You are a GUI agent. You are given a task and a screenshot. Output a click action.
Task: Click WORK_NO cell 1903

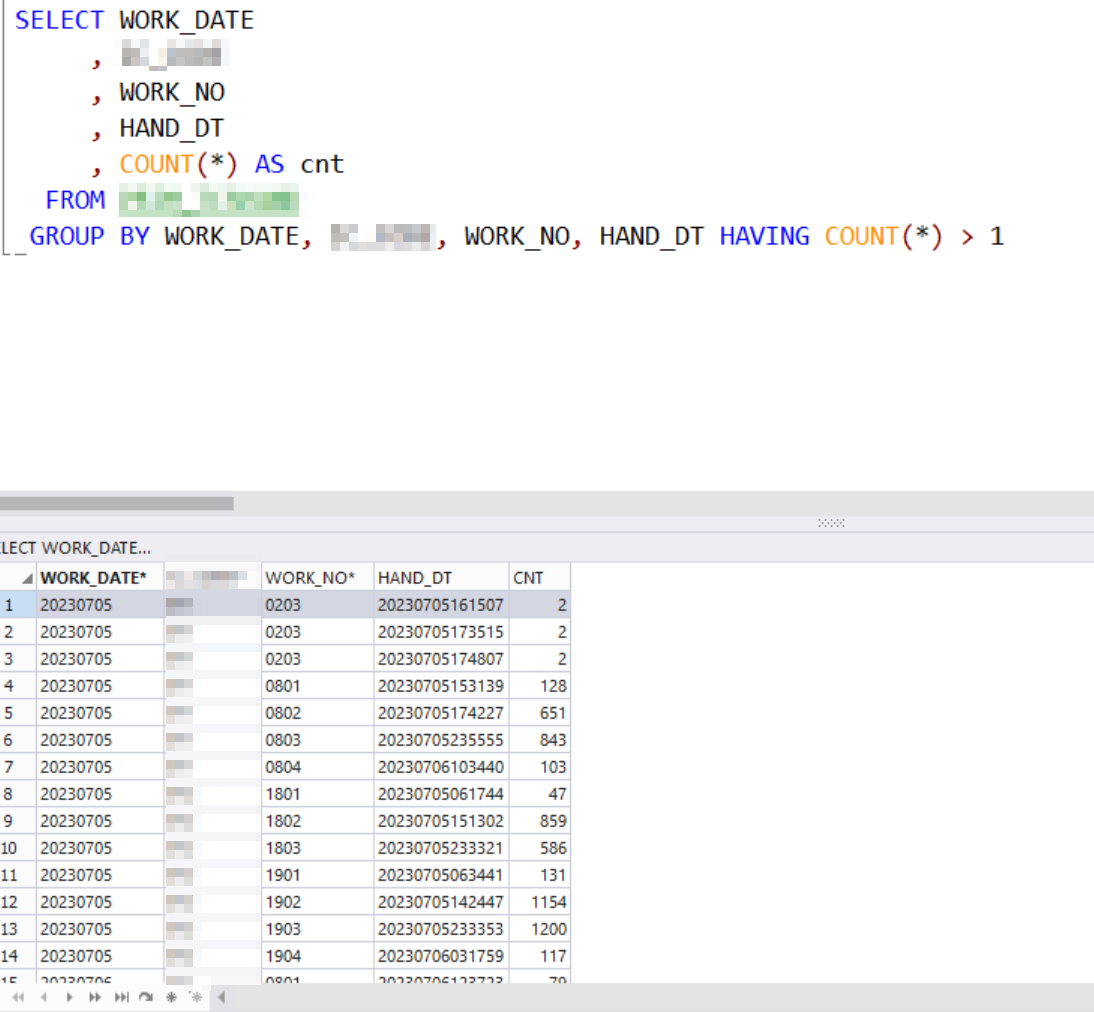coord(317,929)
